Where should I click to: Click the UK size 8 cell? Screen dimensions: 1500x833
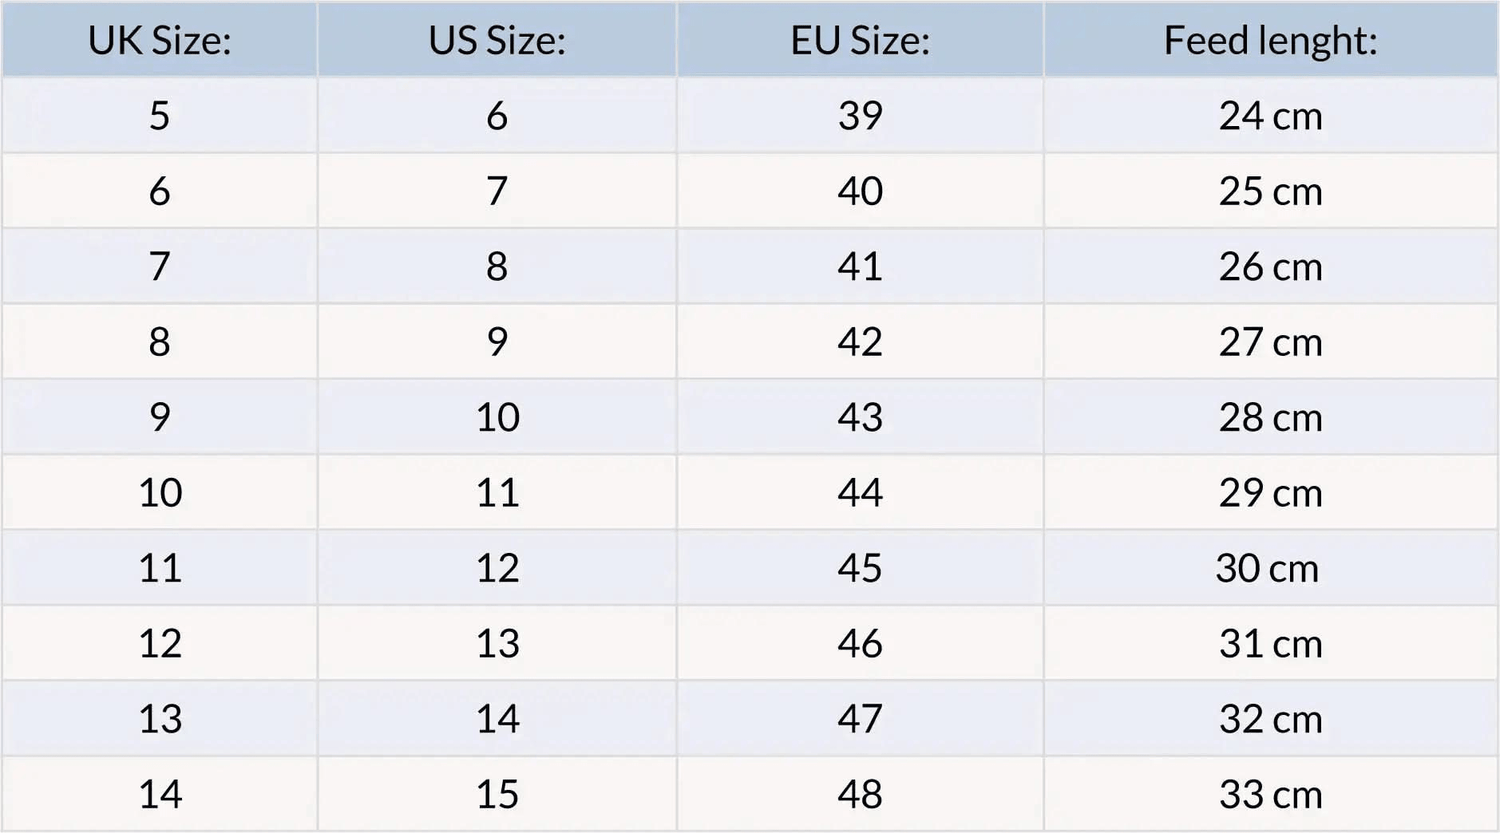[x=160, y=342]
